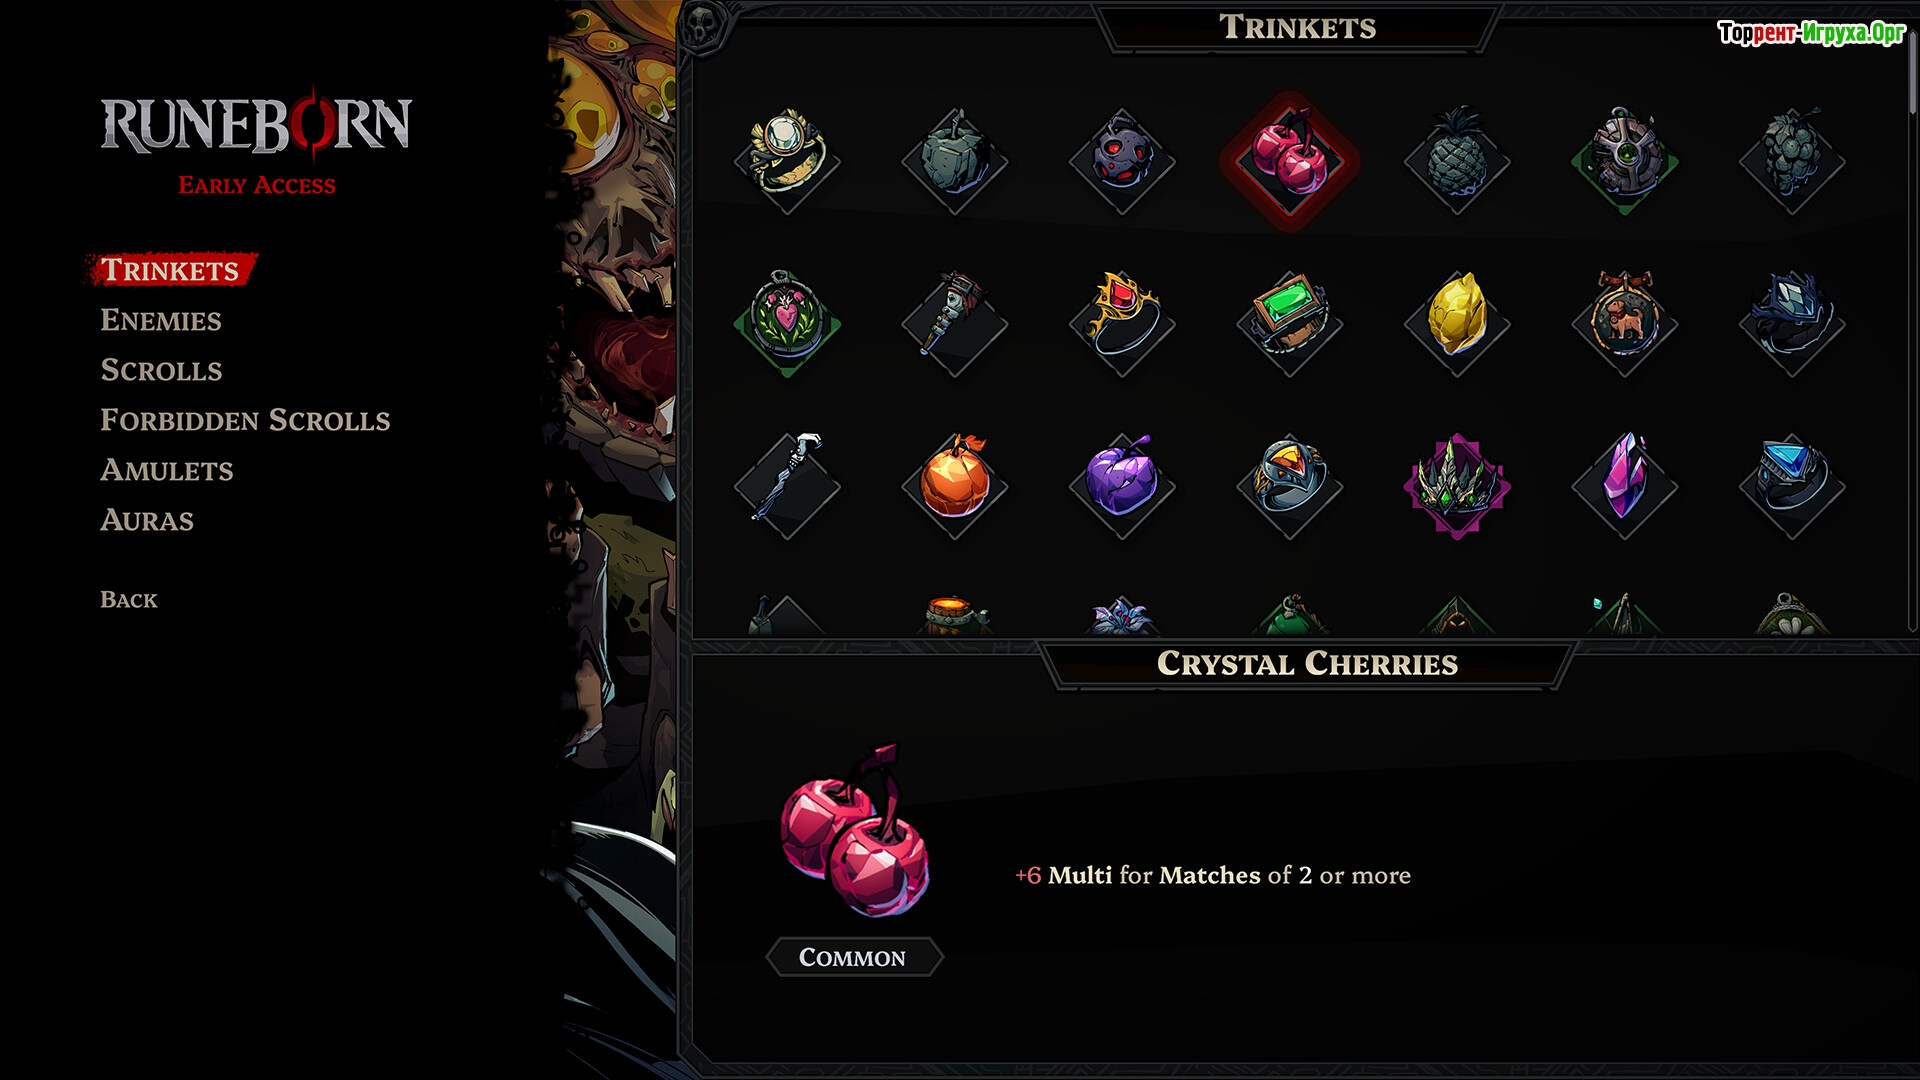Pick the pink crystal shard trinket
The image size is (1920, 1080).
click(1625, 485)
